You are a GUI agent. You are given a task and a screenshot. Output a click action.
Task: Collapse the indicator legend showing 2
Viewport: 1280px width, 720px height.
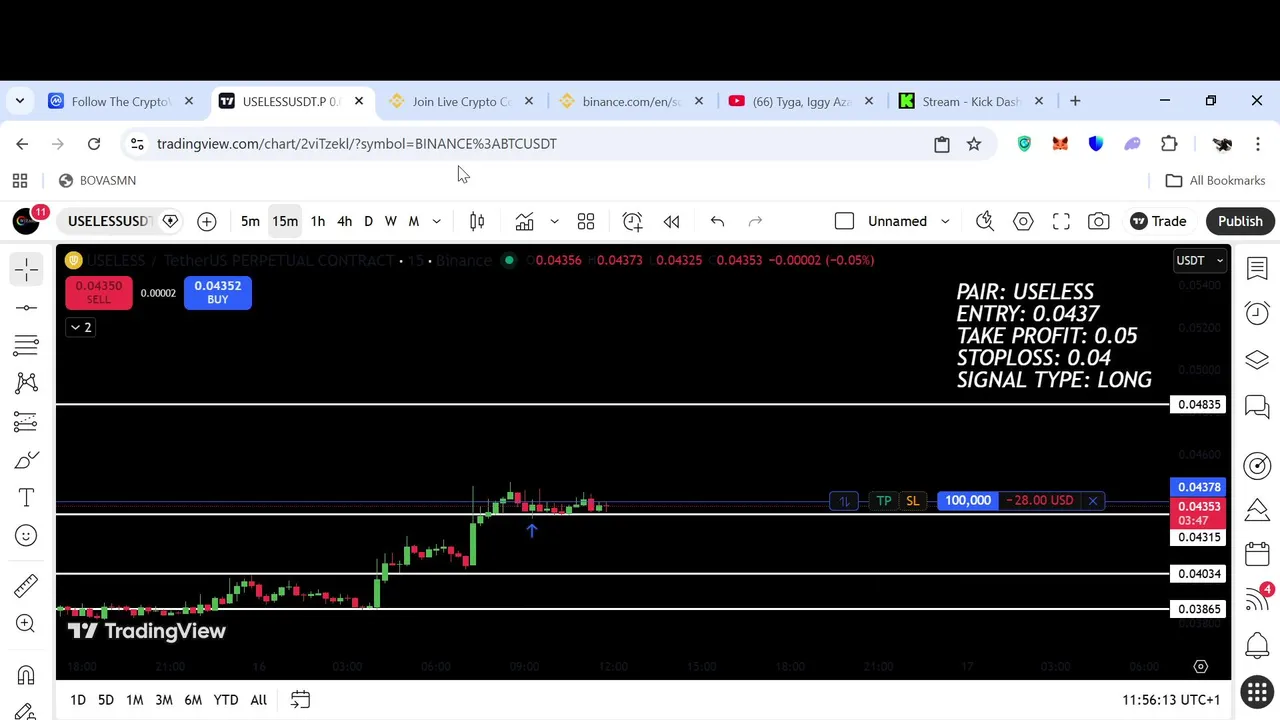tap(80, 327)
